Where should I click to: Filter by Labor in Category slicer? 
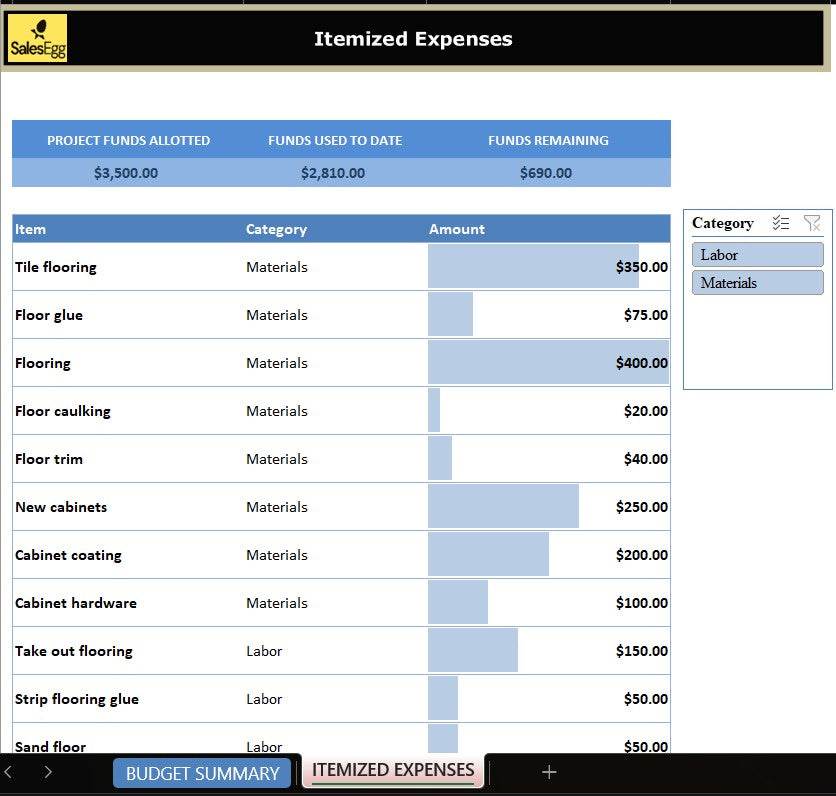757,255
